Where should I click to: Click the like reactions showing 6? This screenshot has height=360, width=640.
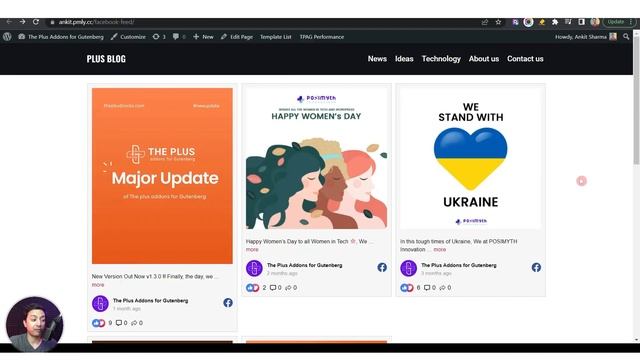(x=410, y=288)
